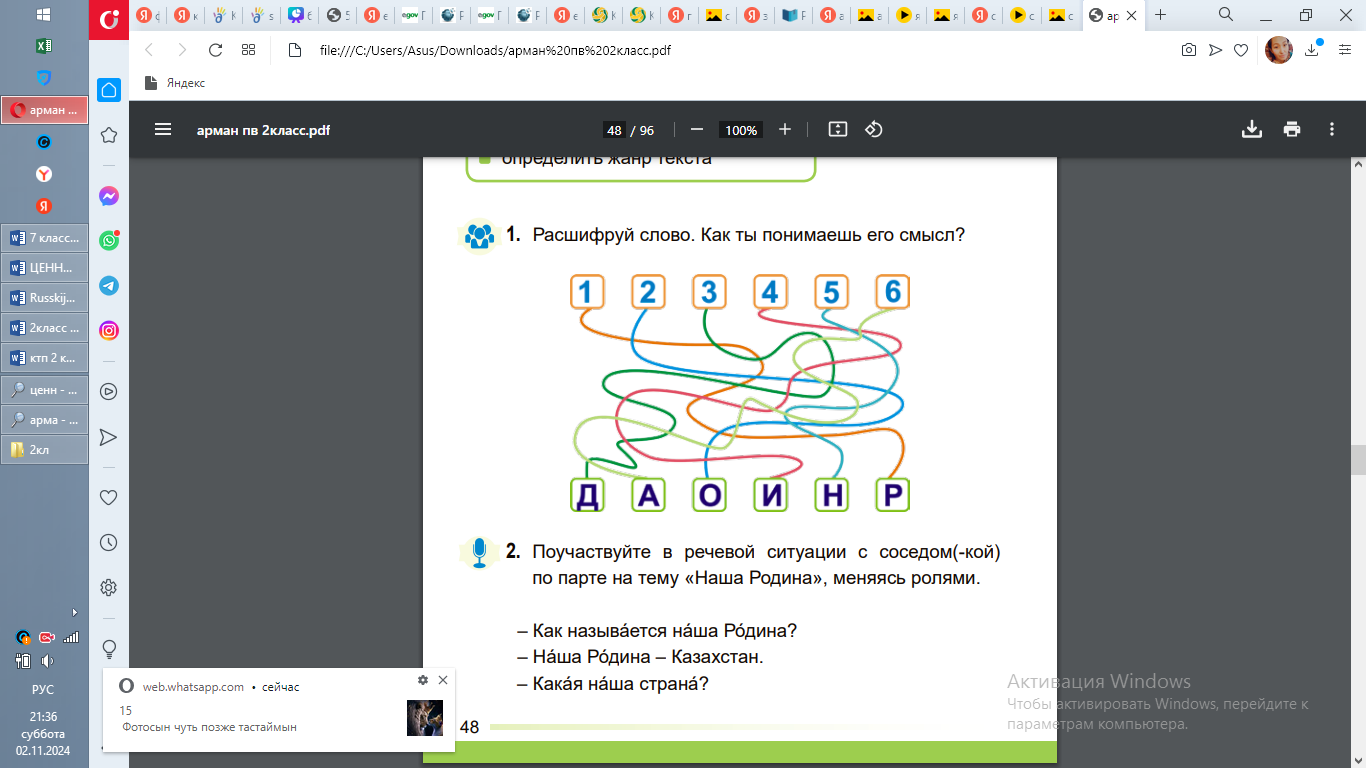The height and width of the screenshot is (768, 1366).
Task: Open Telegram in the Opera sidebar
Action: click(109, 286)
